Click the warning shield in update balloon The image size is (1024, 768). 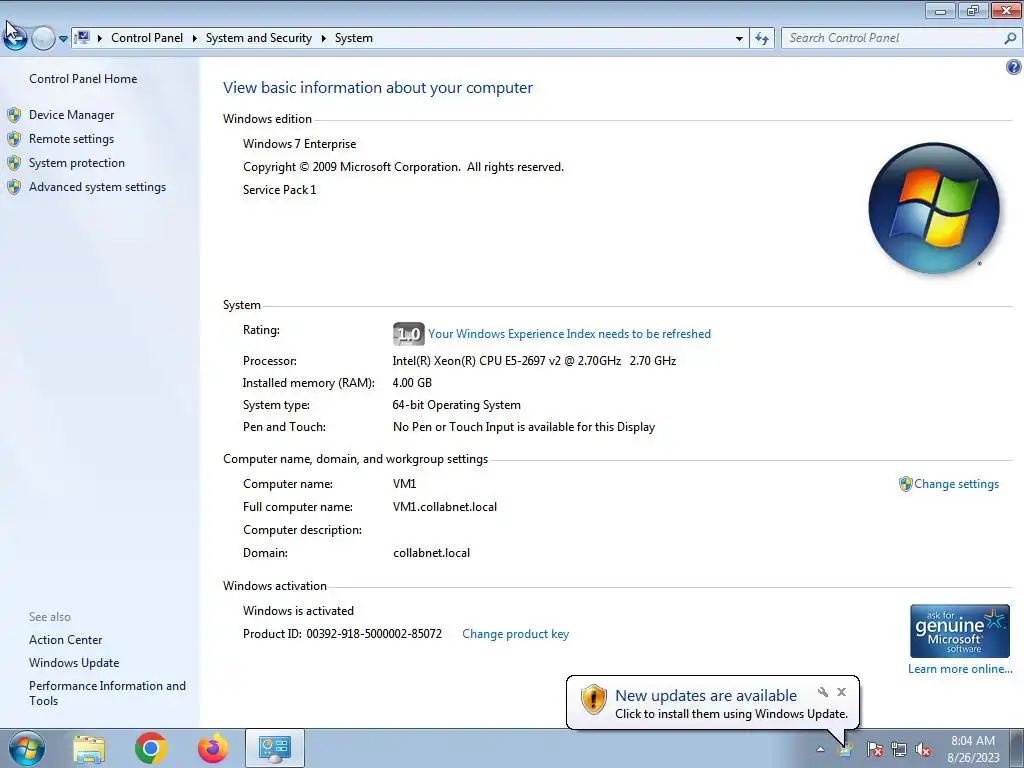(593, 699)
